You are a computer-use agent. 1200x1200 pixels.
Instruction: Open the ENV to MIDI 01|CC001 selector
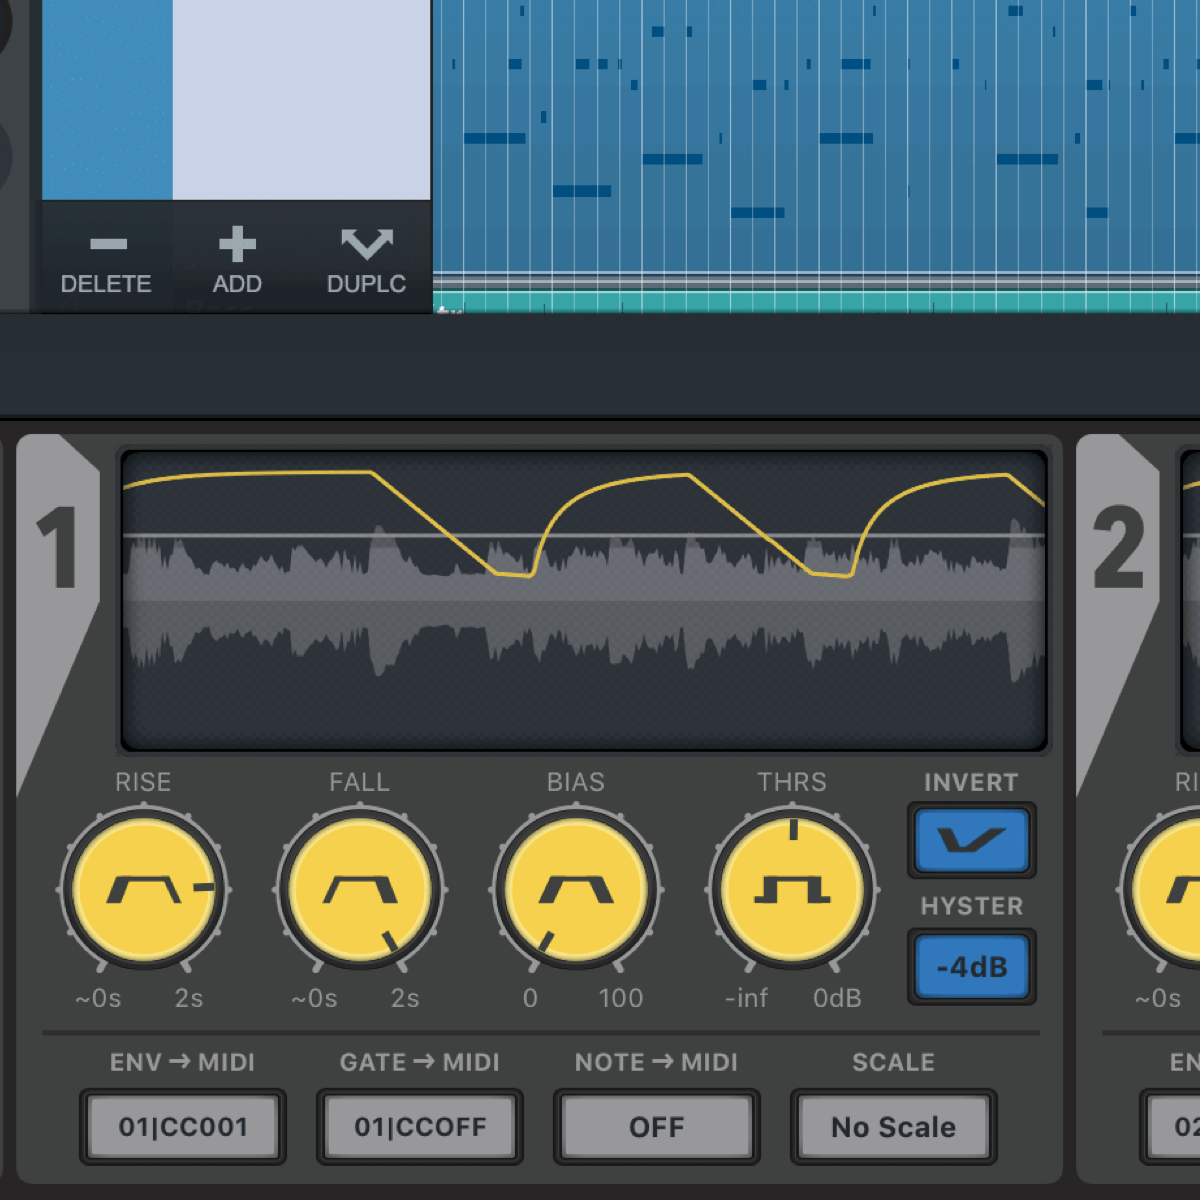[x=183, y=1127]
